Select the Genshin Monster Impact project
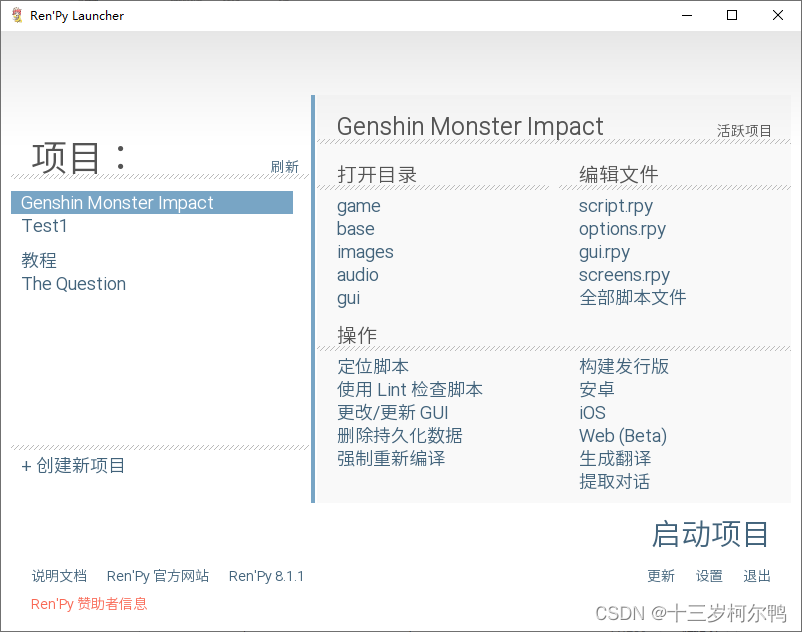 click(152, 202)
